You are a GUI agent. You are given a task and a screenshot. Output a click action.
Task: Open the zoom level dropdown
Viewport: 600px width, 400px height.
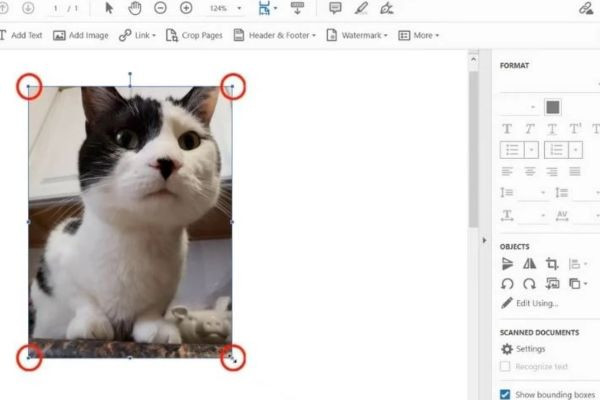[239, 8]
